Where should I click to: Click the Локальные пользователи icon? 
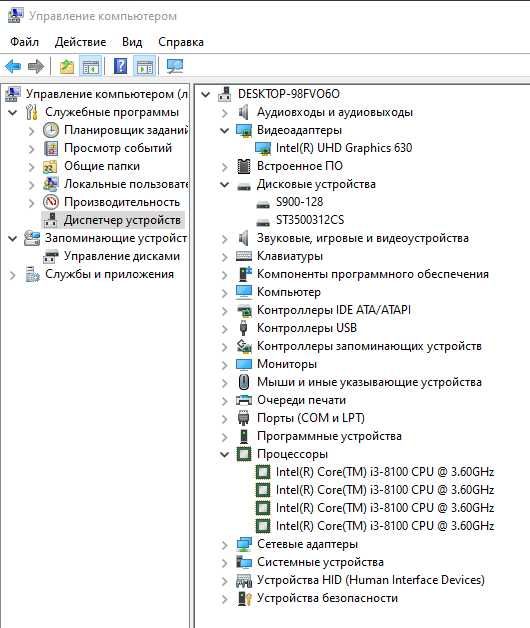pyautogui.click(x=50, y=184)
